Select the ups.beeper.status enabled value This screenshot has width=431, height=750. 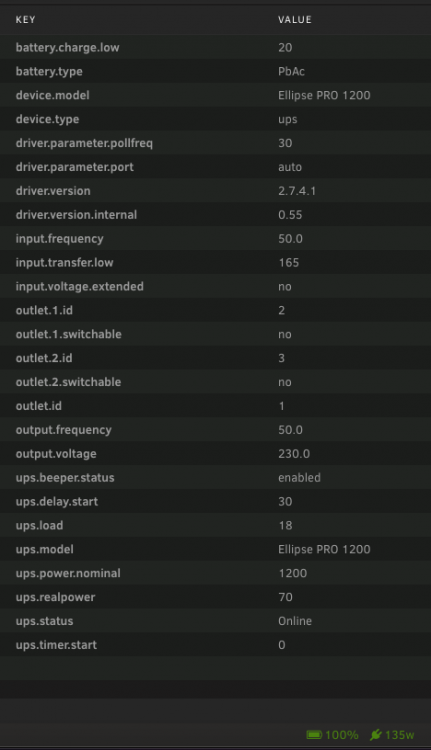coord(299,477)
